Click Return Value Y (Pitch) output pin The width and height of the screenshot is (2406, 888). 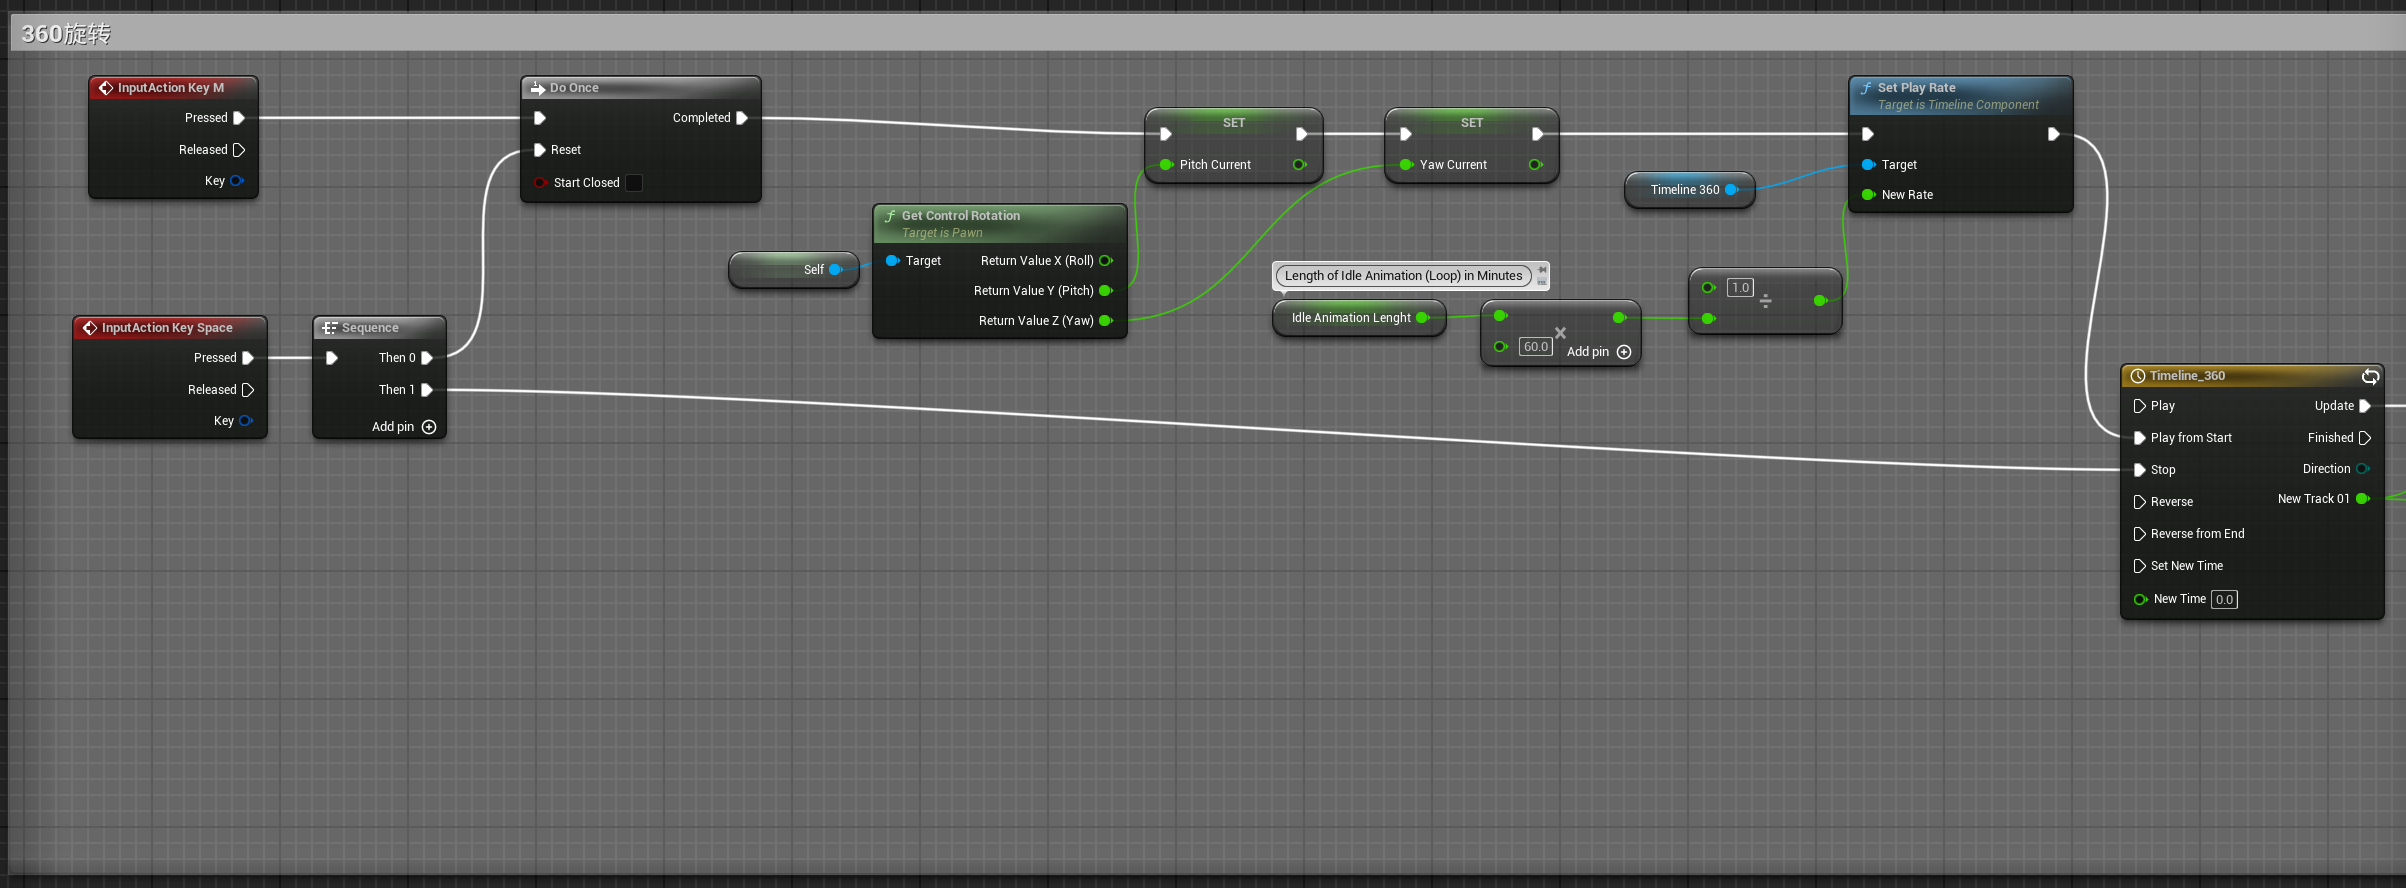pos(1106,291)
